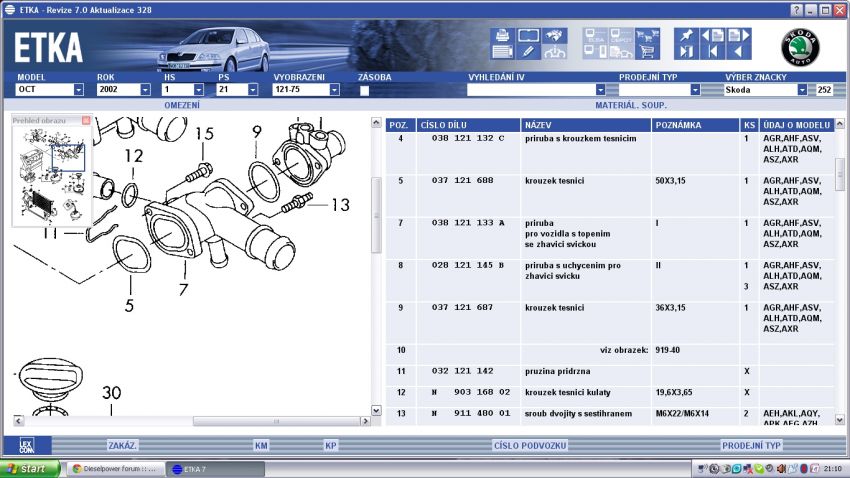Screen dimensions: 850x478
Task: Open the ROK year dropdown
Action: [145, 90]
